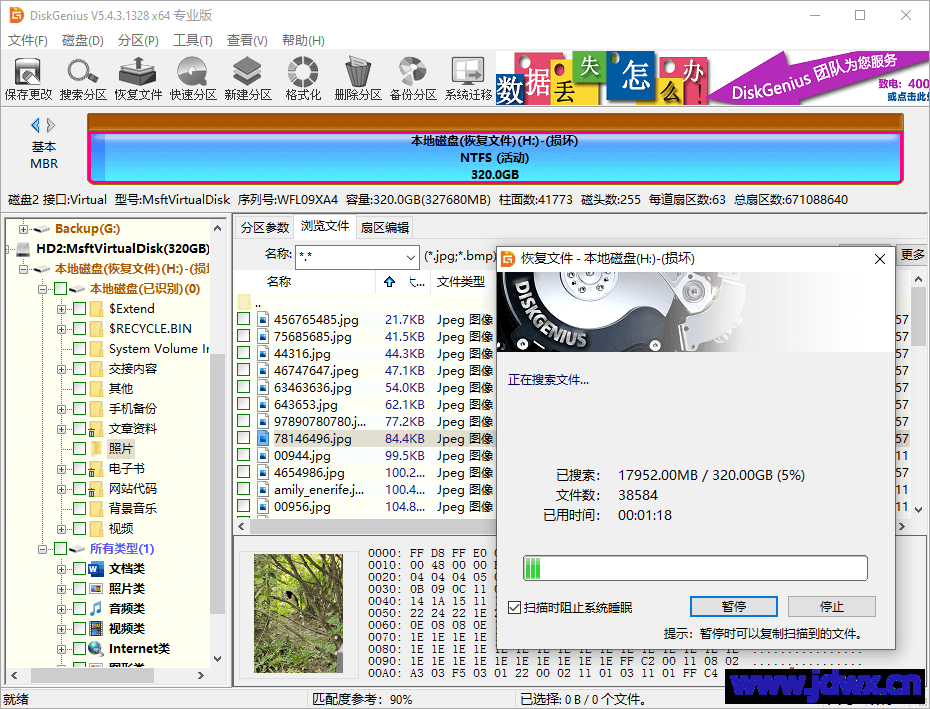
Task: Expand the 音频类 type node
Action: 61,609
